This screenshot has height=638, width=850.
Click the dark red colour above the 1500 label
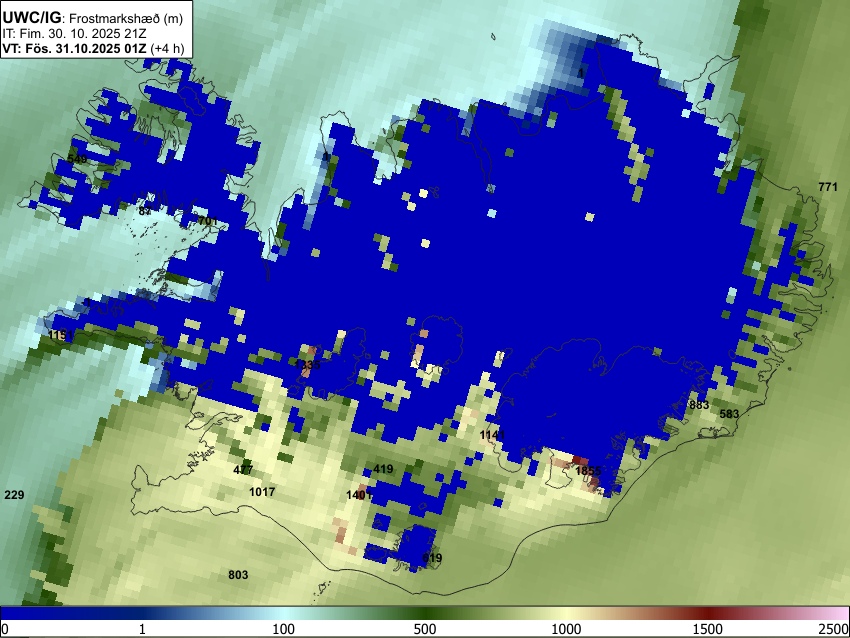tap(708, 614)
